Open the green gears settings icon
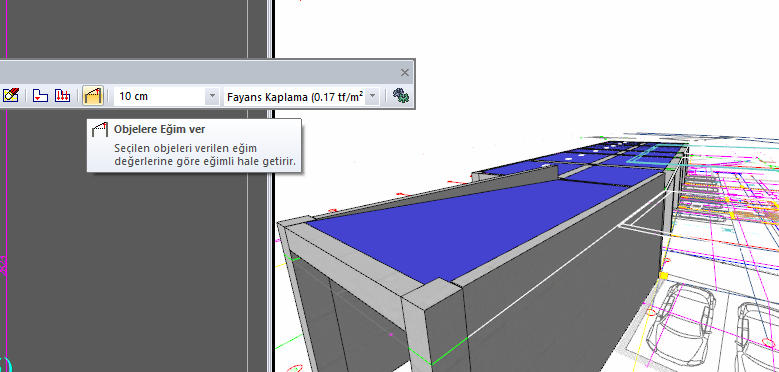The width and height of the screenshot is (779, 372). click(401, 96)
